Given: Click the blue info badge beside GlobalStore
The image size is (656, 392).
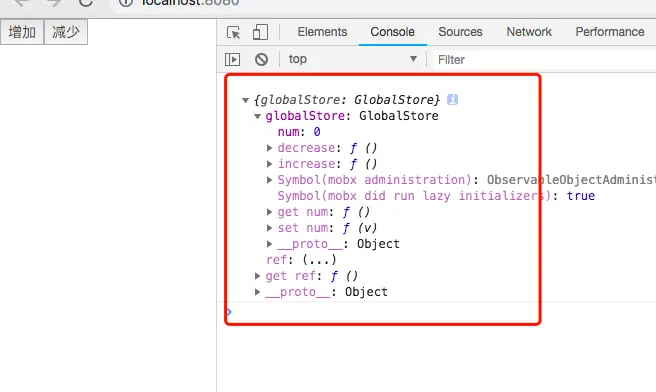Looking at the screenshot, I should click(452, 100).
